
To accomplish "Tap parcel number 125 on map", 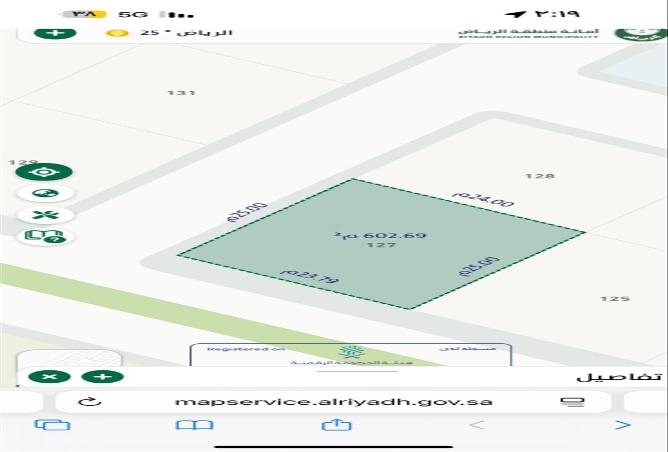I will 615,299.
